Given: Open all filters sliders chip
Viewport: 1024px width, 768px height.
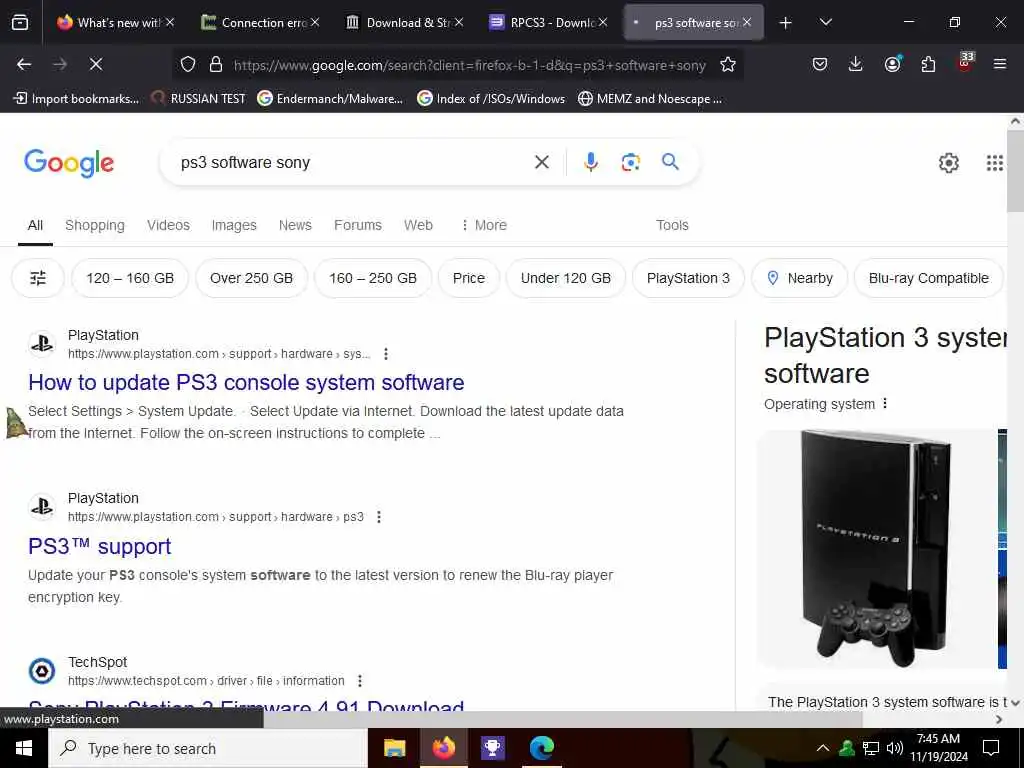Looking at the screenshot, I should 38,278.
